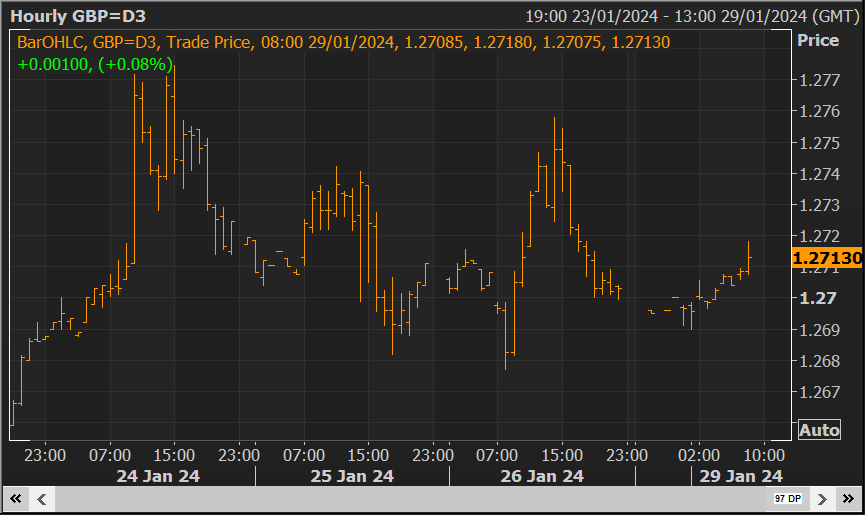
Task: Click the 26 Jan 24 date label
Action: coord(542,476)
